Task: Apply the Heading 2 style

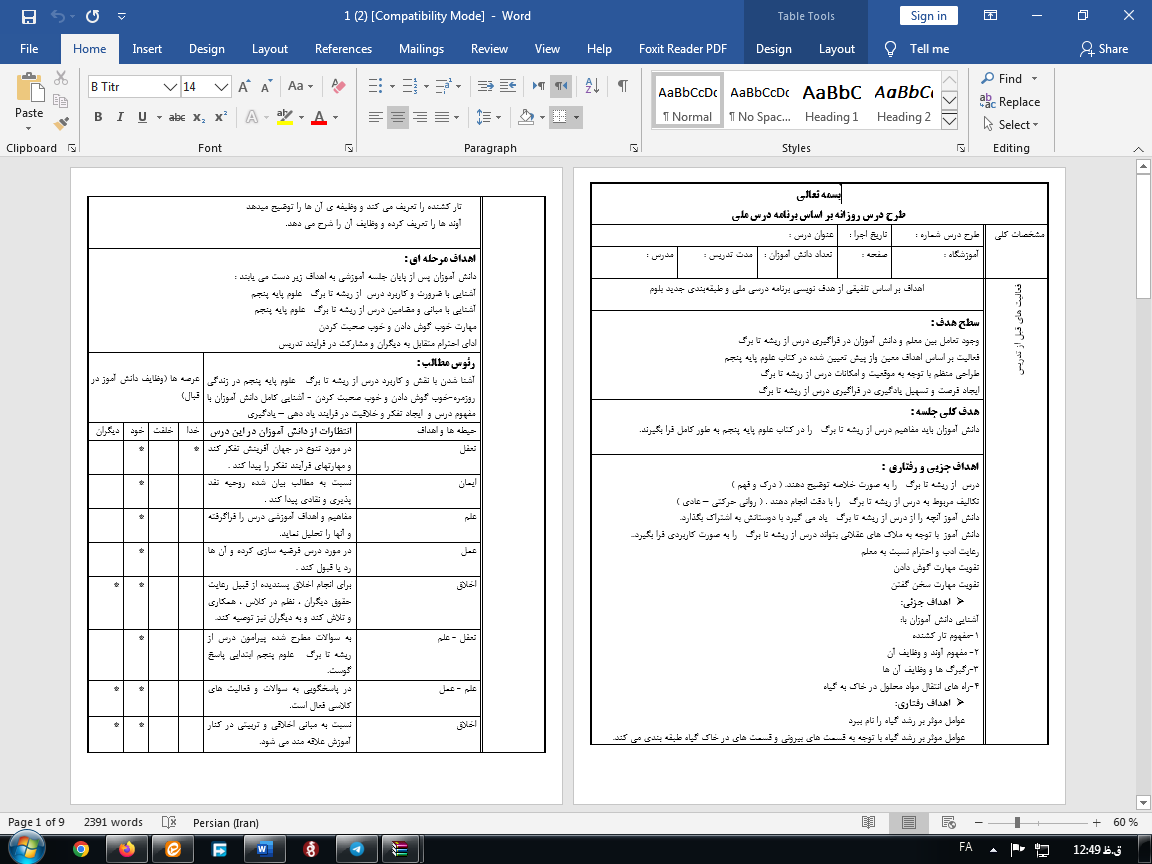Action: coord(903,101)
